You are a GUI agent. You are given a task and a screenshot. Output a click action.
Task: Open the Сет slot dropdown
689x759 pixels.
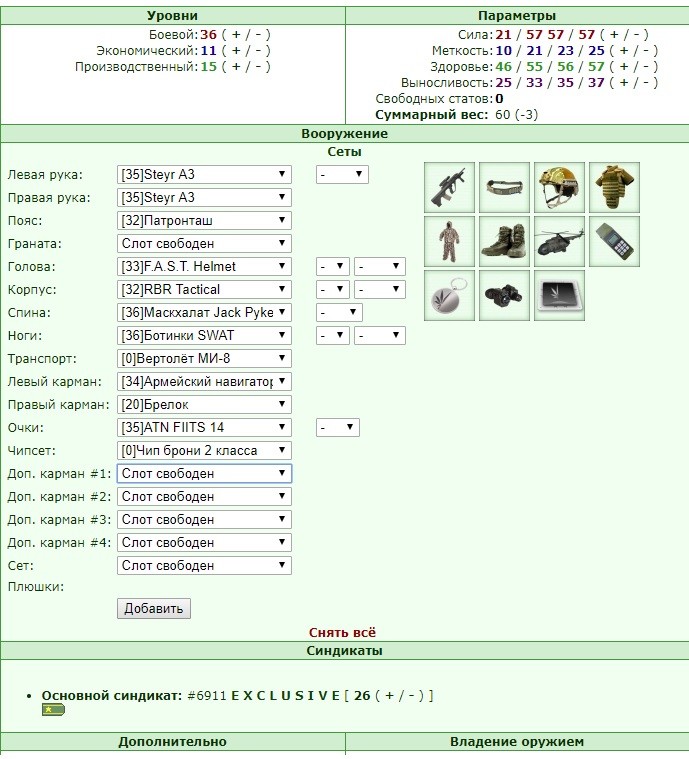coord(204,565)
